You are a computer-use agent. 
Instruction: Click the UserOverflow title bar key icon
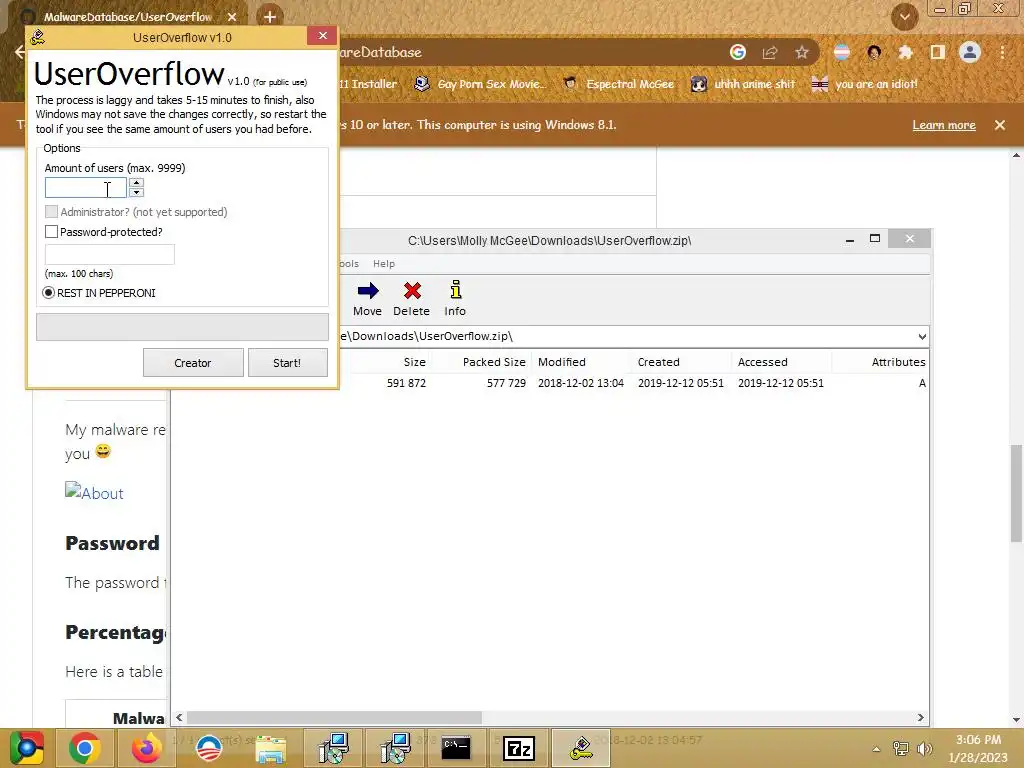point(38,37)
